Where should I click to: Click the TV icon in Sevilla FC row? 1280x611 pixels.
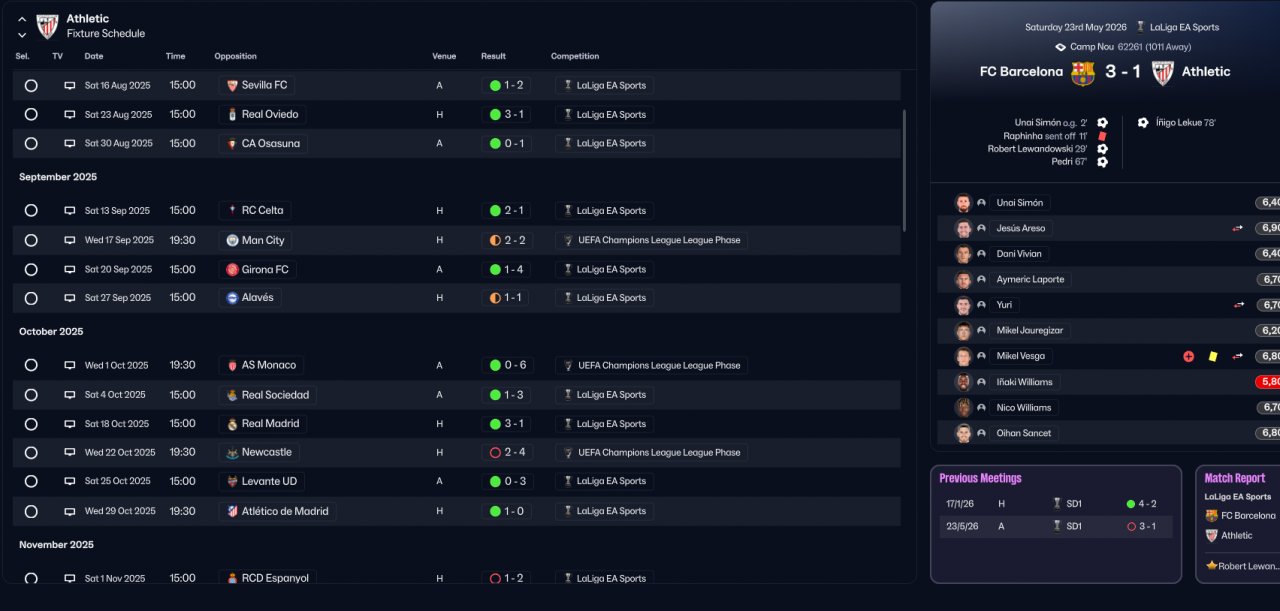(x=70, y=86)
